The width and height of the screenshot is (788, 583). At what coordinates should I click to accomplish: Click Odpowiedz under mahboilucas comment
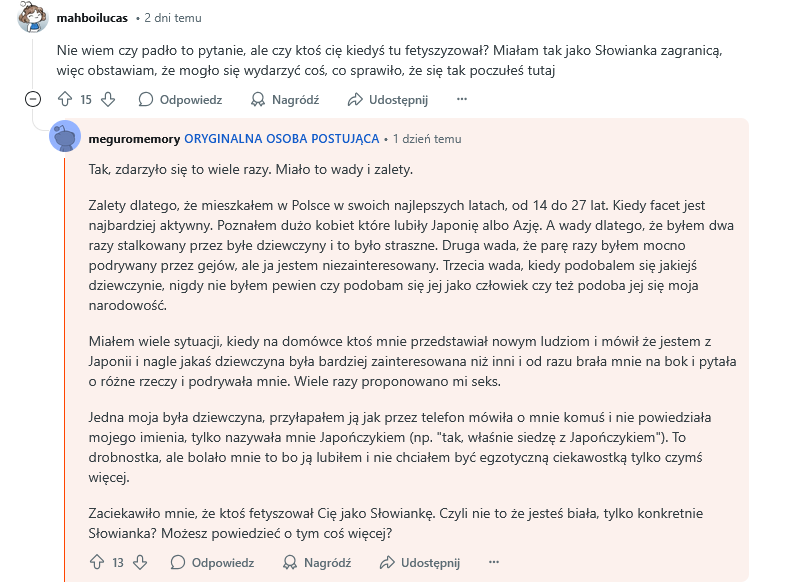pos(180,99)
